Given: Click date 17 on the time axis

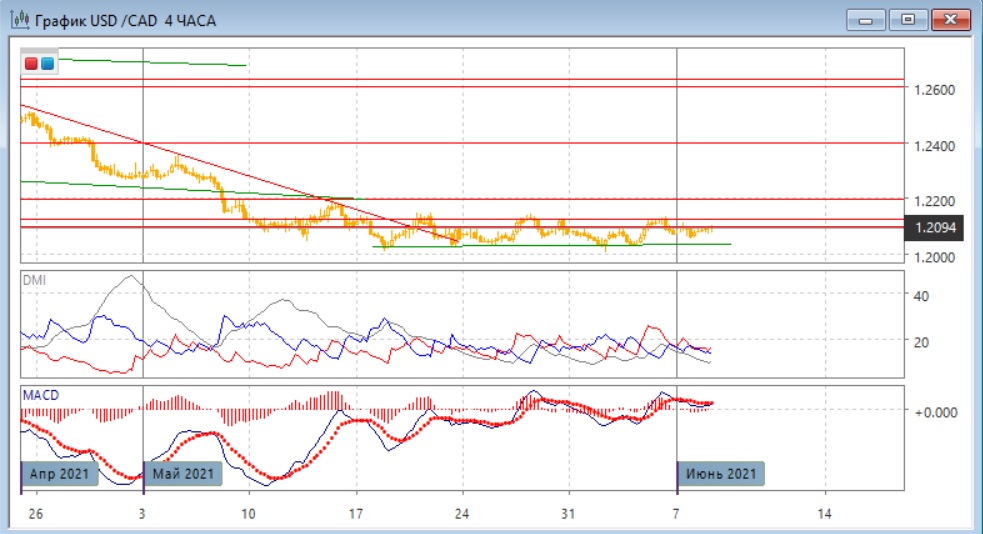Looking at the screenshot, I should tap(356, 514).
